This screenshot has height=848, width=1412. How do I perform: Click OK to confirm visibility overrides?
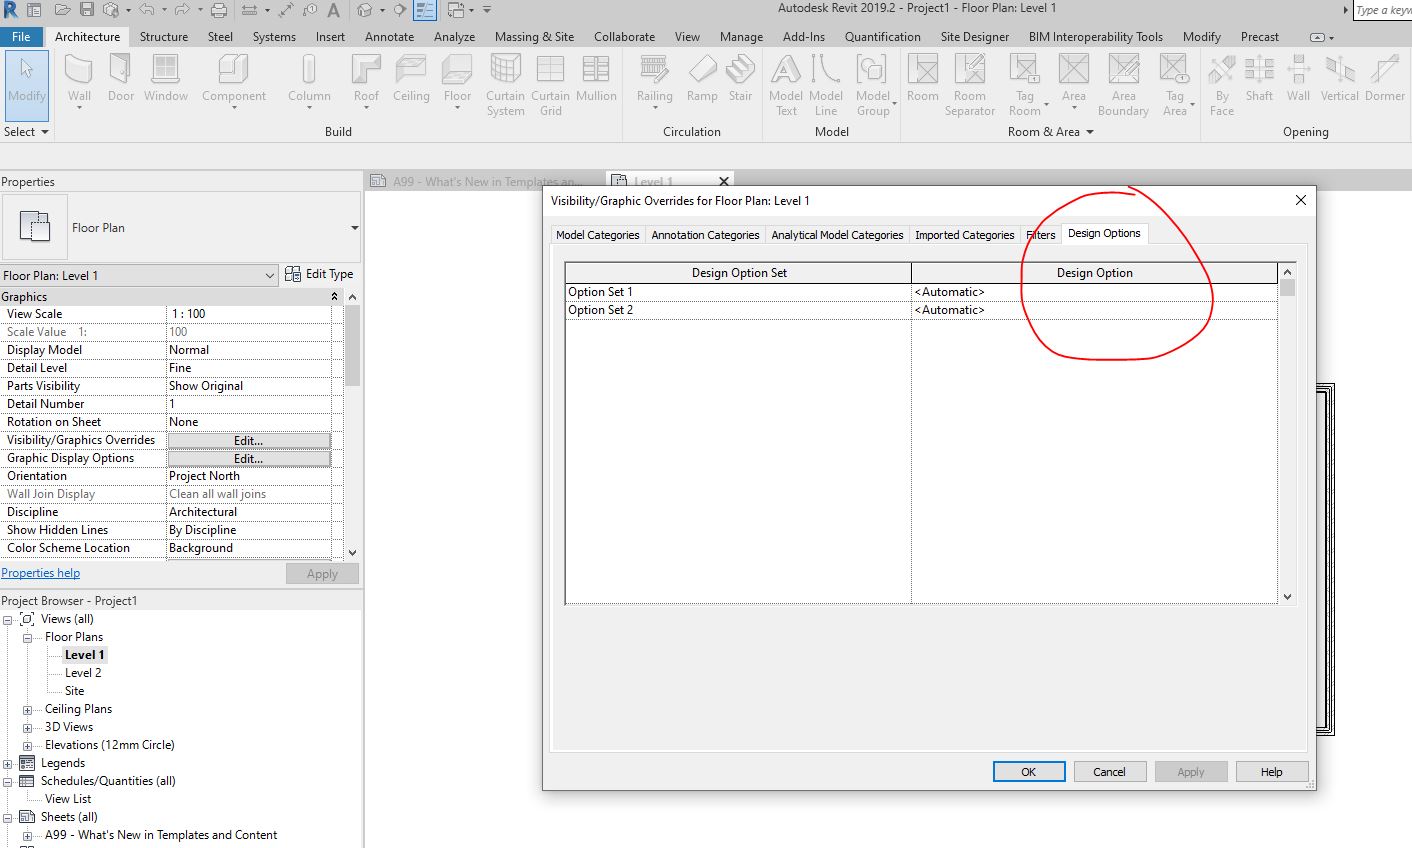click(x=1028, y=771)
